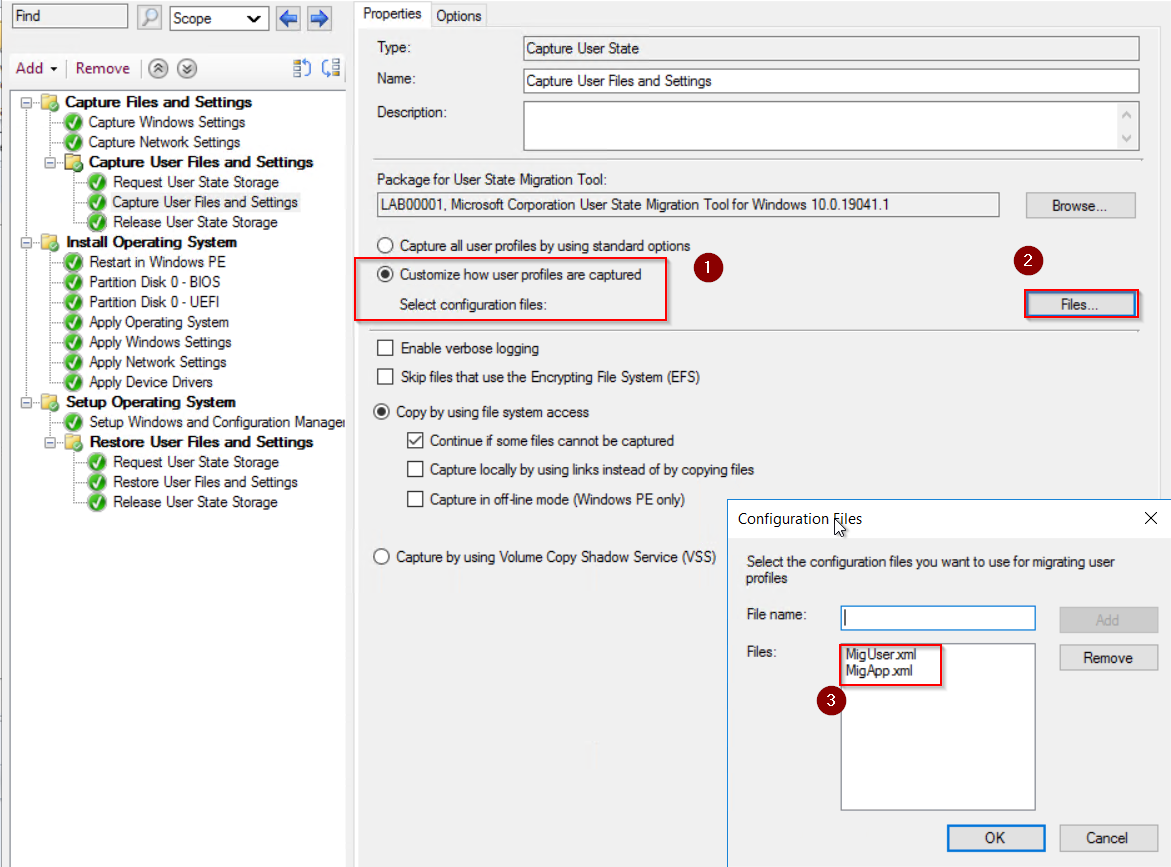The image size is (1171, 867).
Task: Click the expand all double-chevron down icon
Action: 187,68
